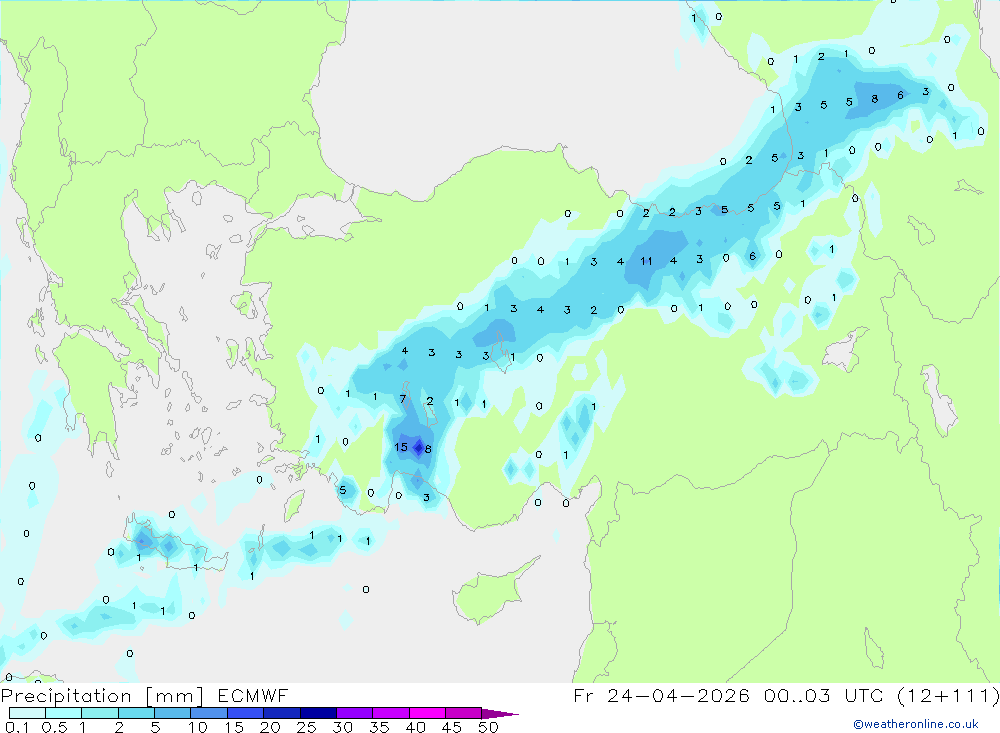The width and height of the screenshot is (1000, 733).
Task: Click the 10–15 mm legend color box
Action: [209, 713]
